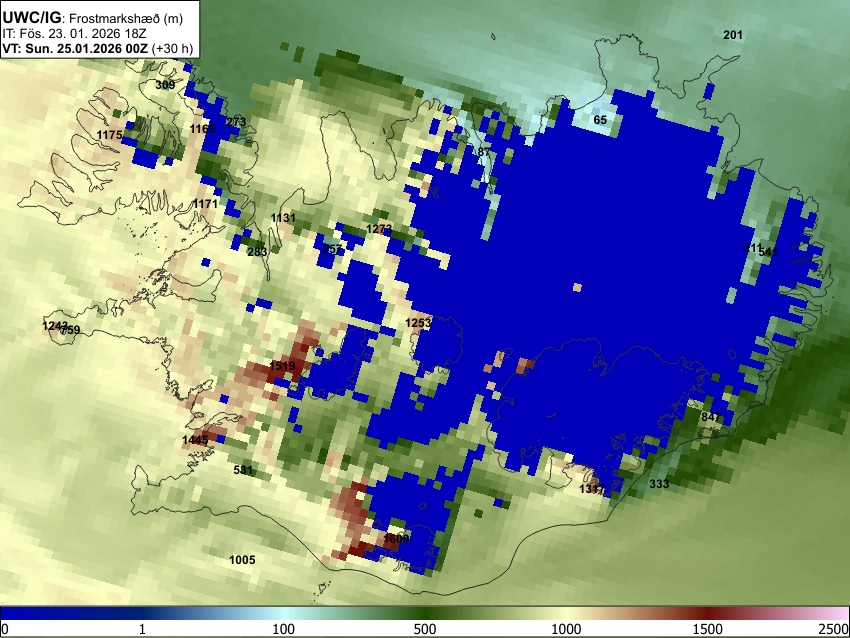Click the 1445 map value

[195, 440]
